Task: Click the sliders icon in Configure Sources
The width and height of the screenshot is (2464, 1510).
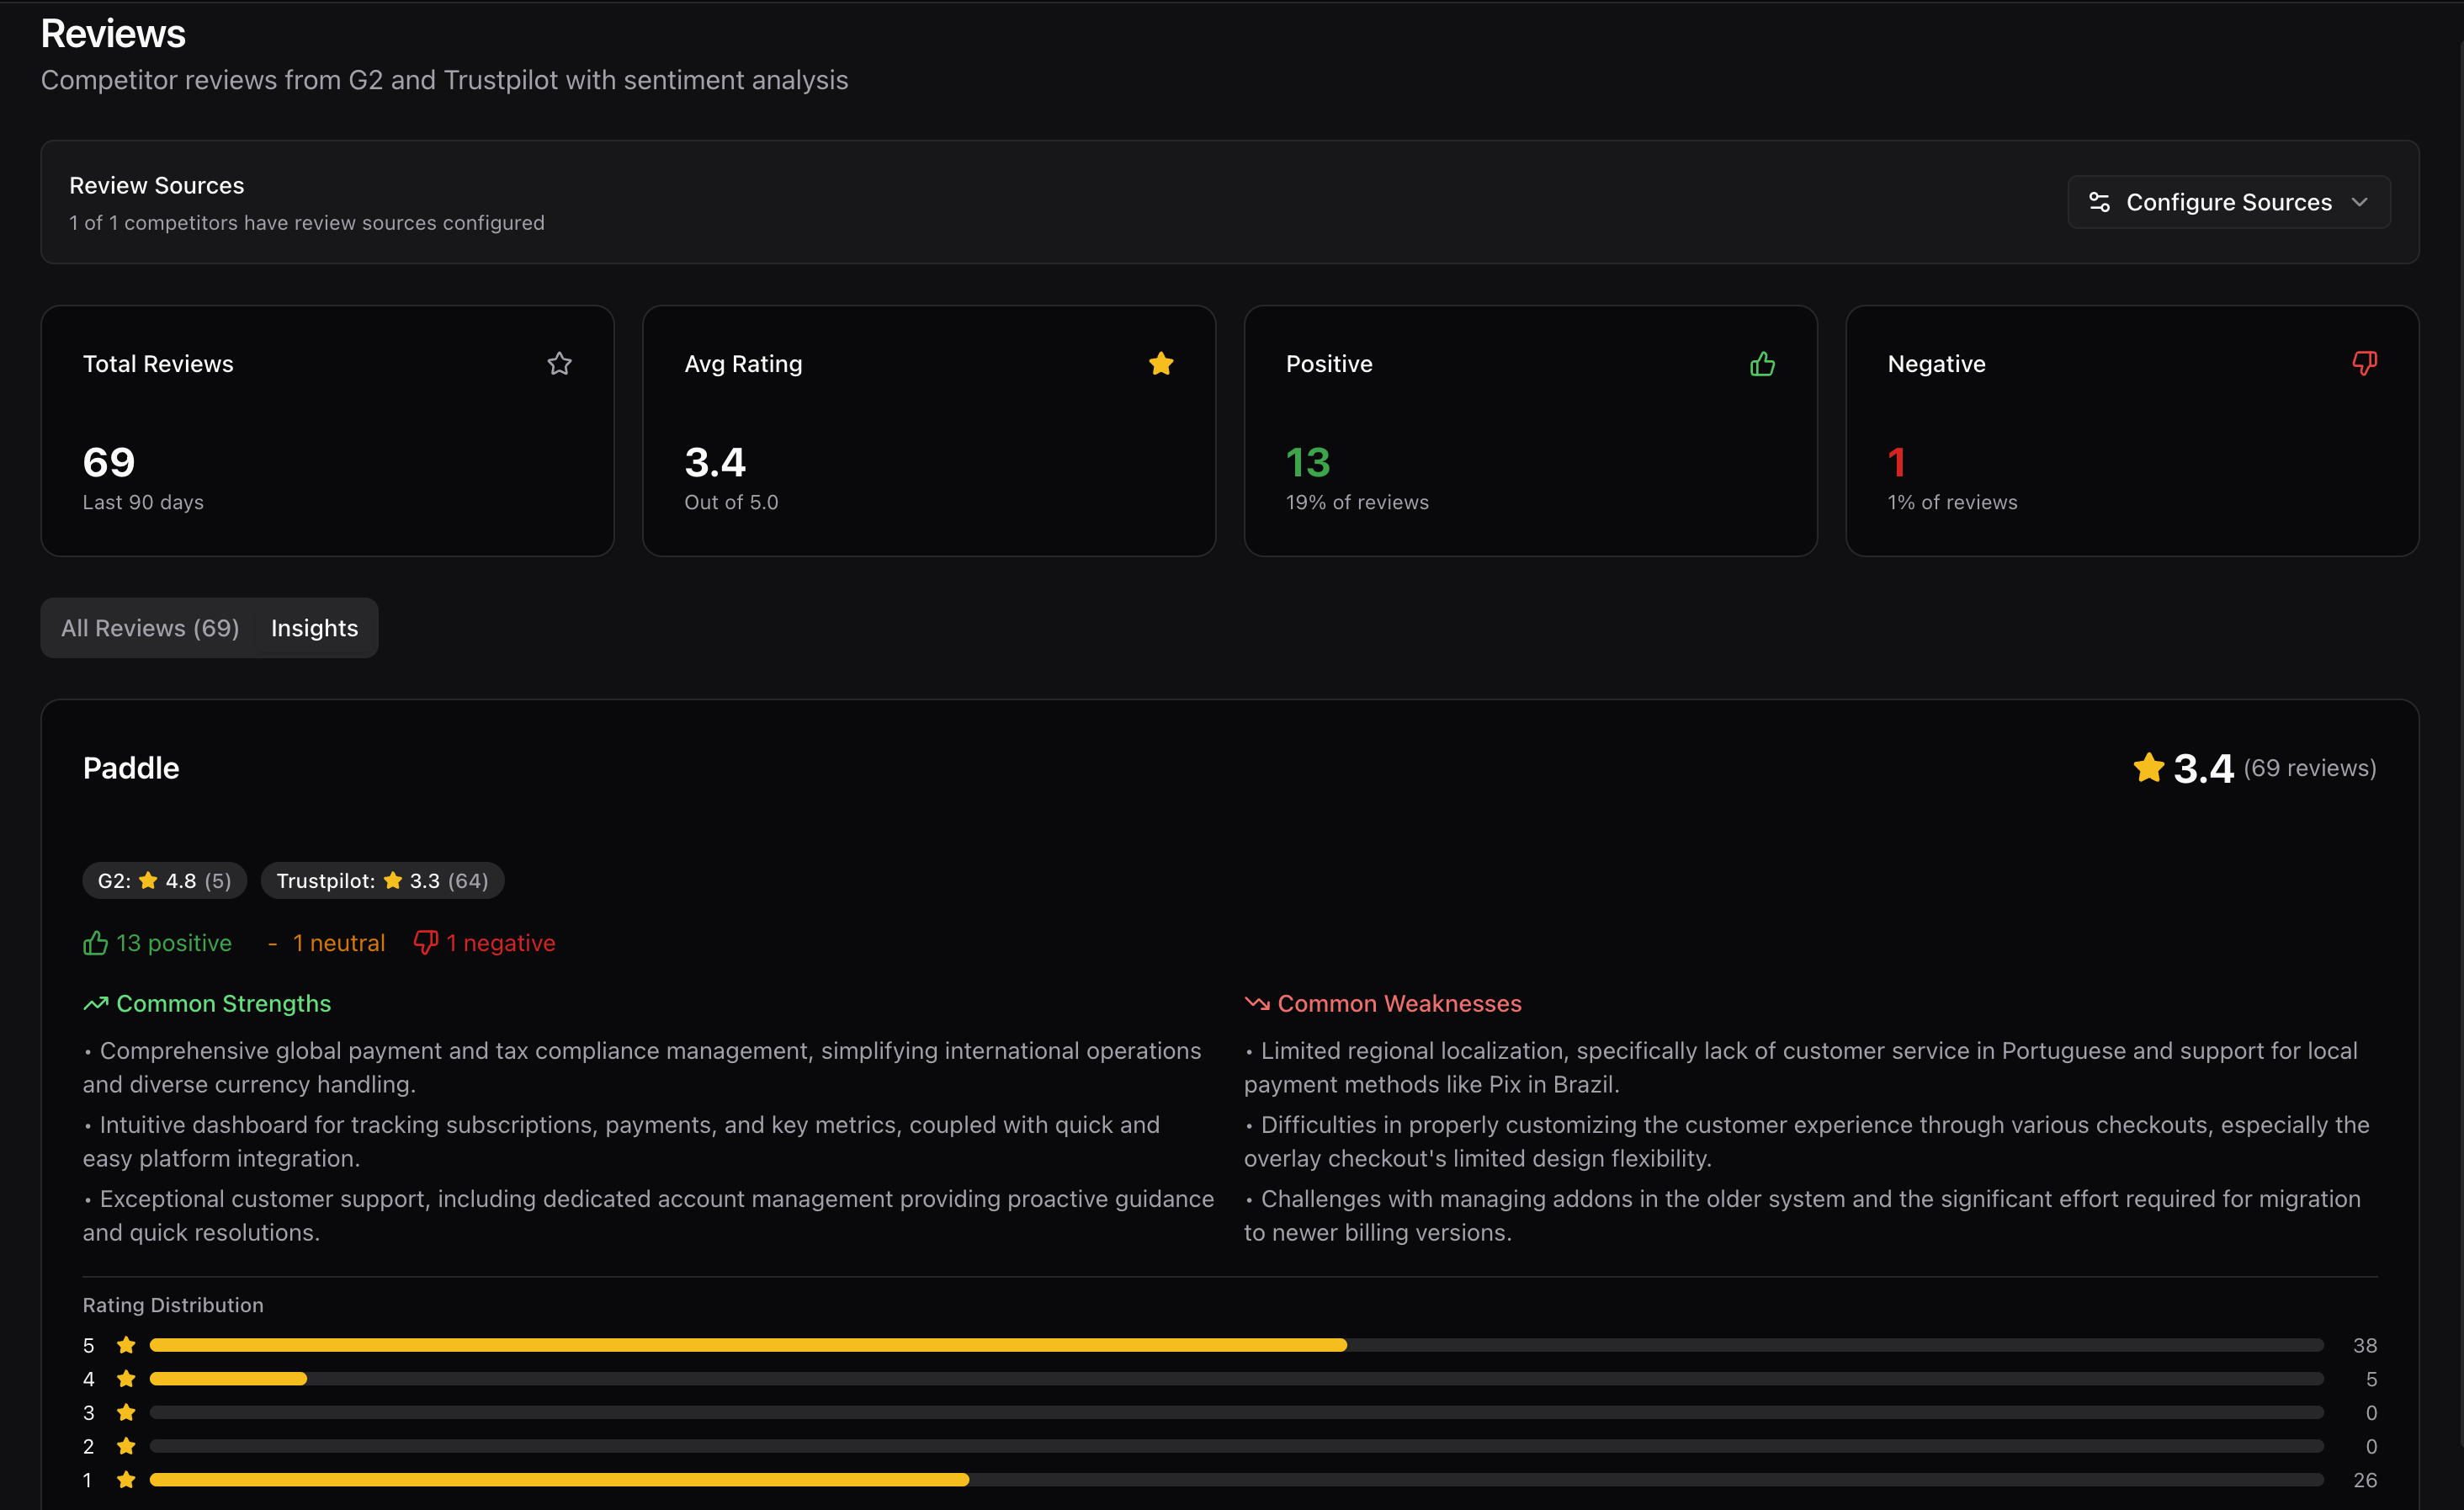Action: 2099,202
